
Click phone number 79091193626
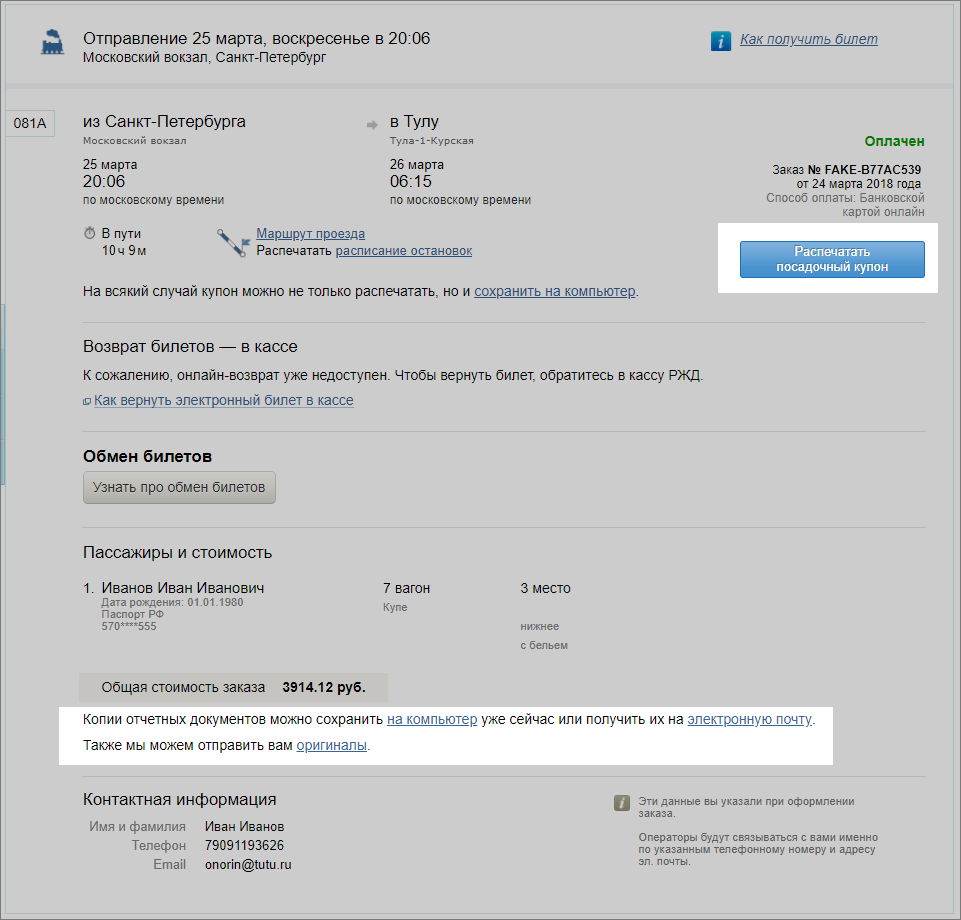(245, 846)
